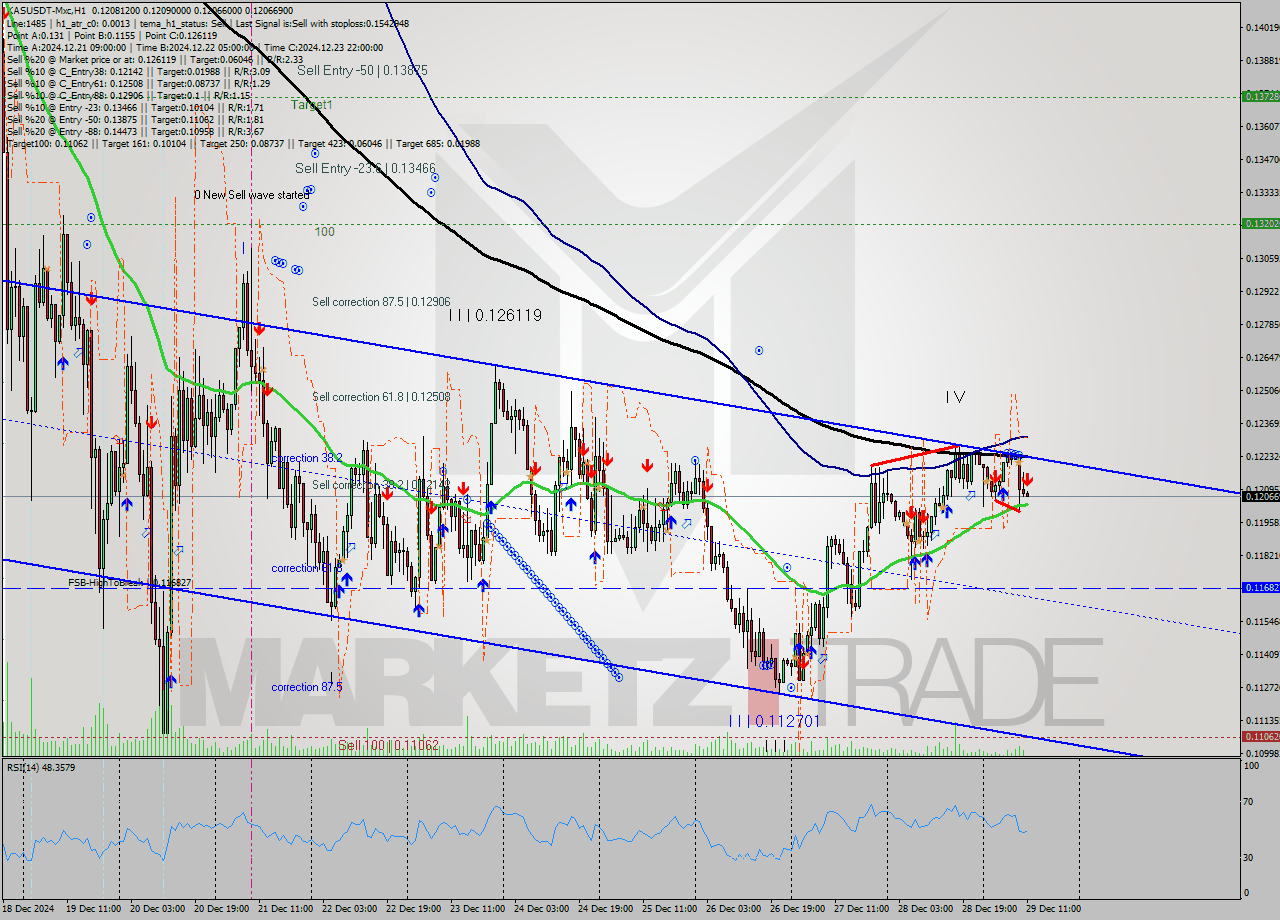
Task: Click the '26 Dec 03:00' time axis label
Action: 735,909
